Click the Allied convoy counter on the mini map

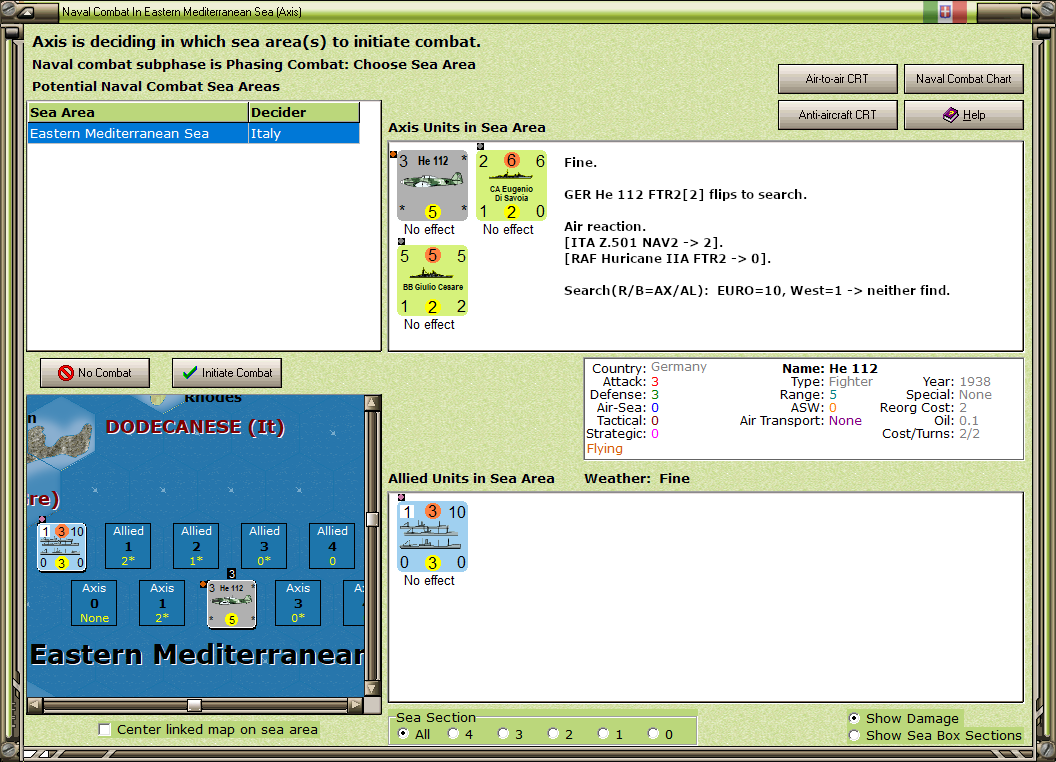[61, 546]
